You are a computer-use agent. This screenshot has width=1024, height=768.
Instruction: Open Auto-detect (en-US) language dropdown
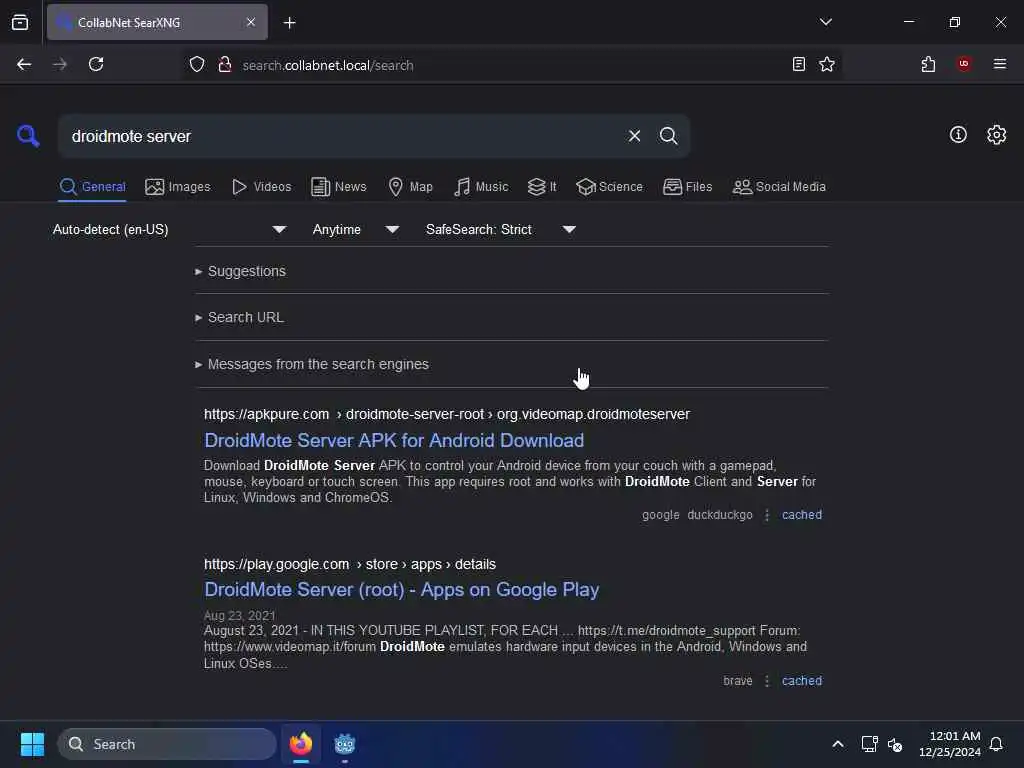click(169, 229)
